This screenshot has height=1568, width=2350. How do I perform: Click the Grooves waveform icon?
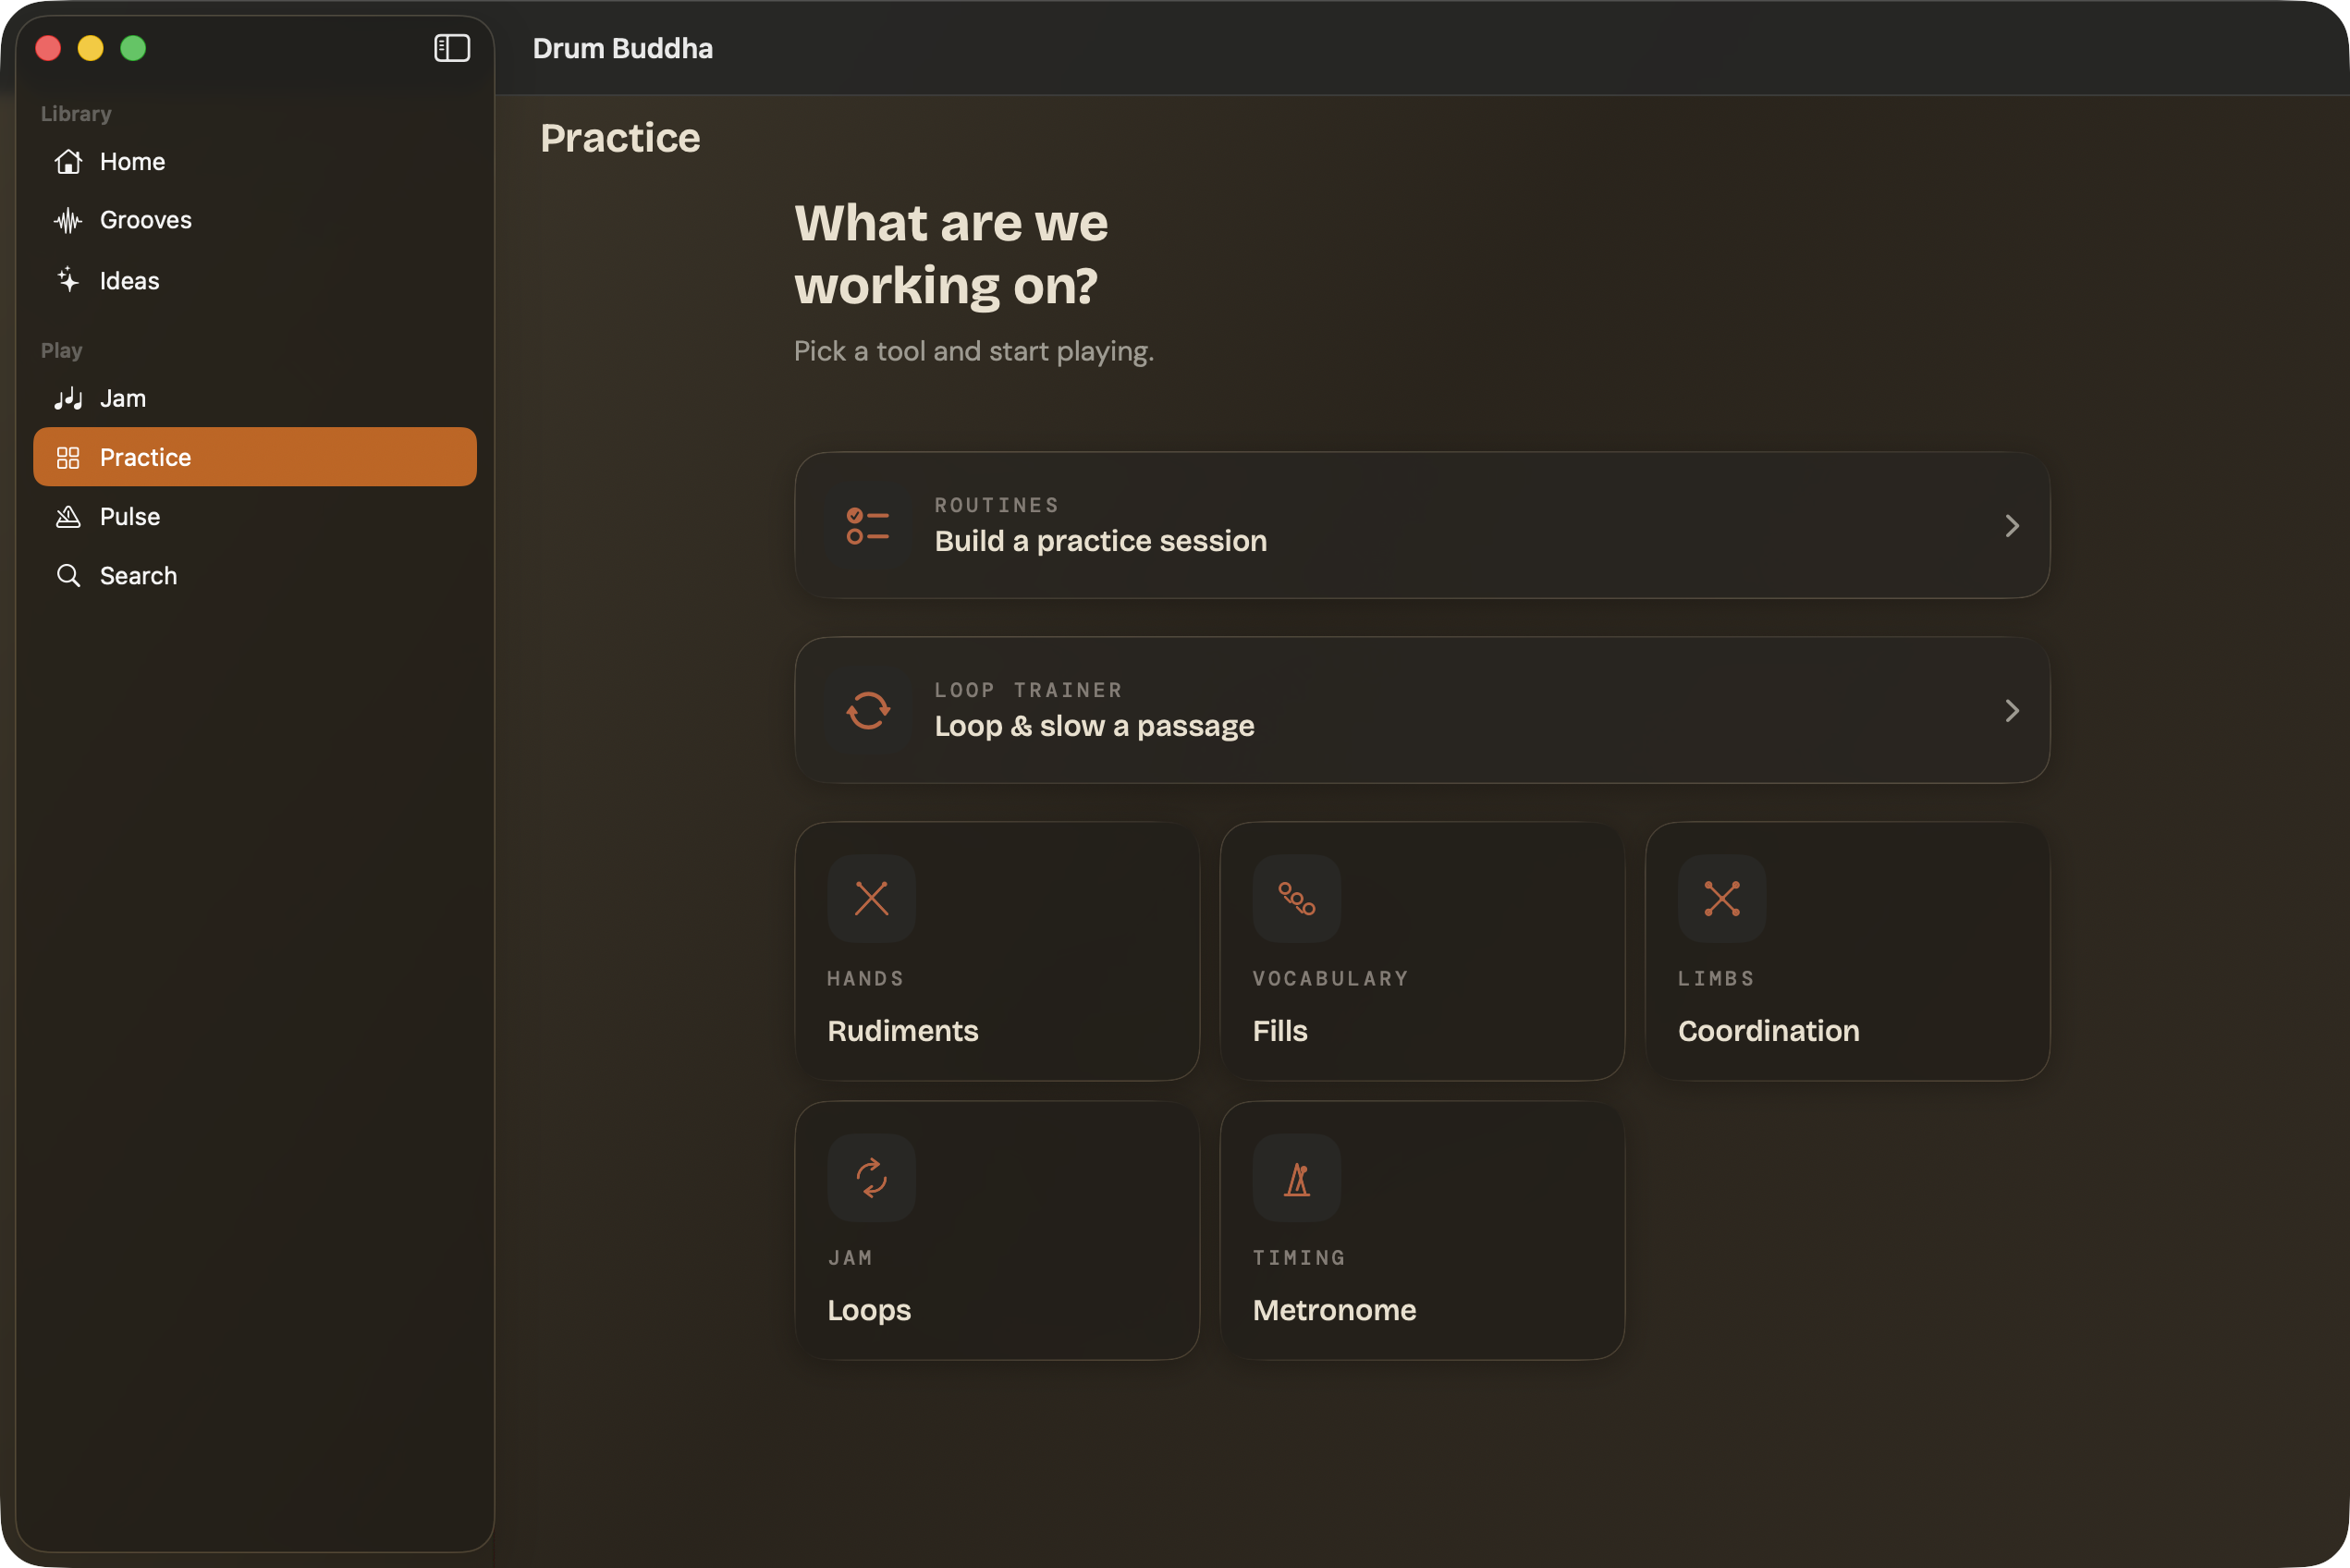tap(68, 220)
